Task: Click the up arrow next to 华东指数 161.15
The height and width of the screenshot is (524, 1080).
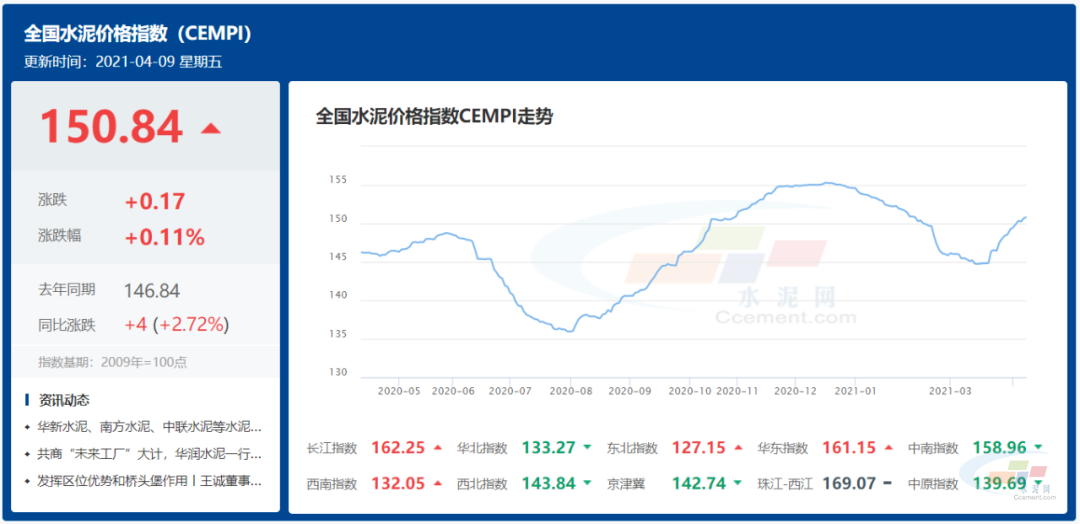Action: coord(887,448)
